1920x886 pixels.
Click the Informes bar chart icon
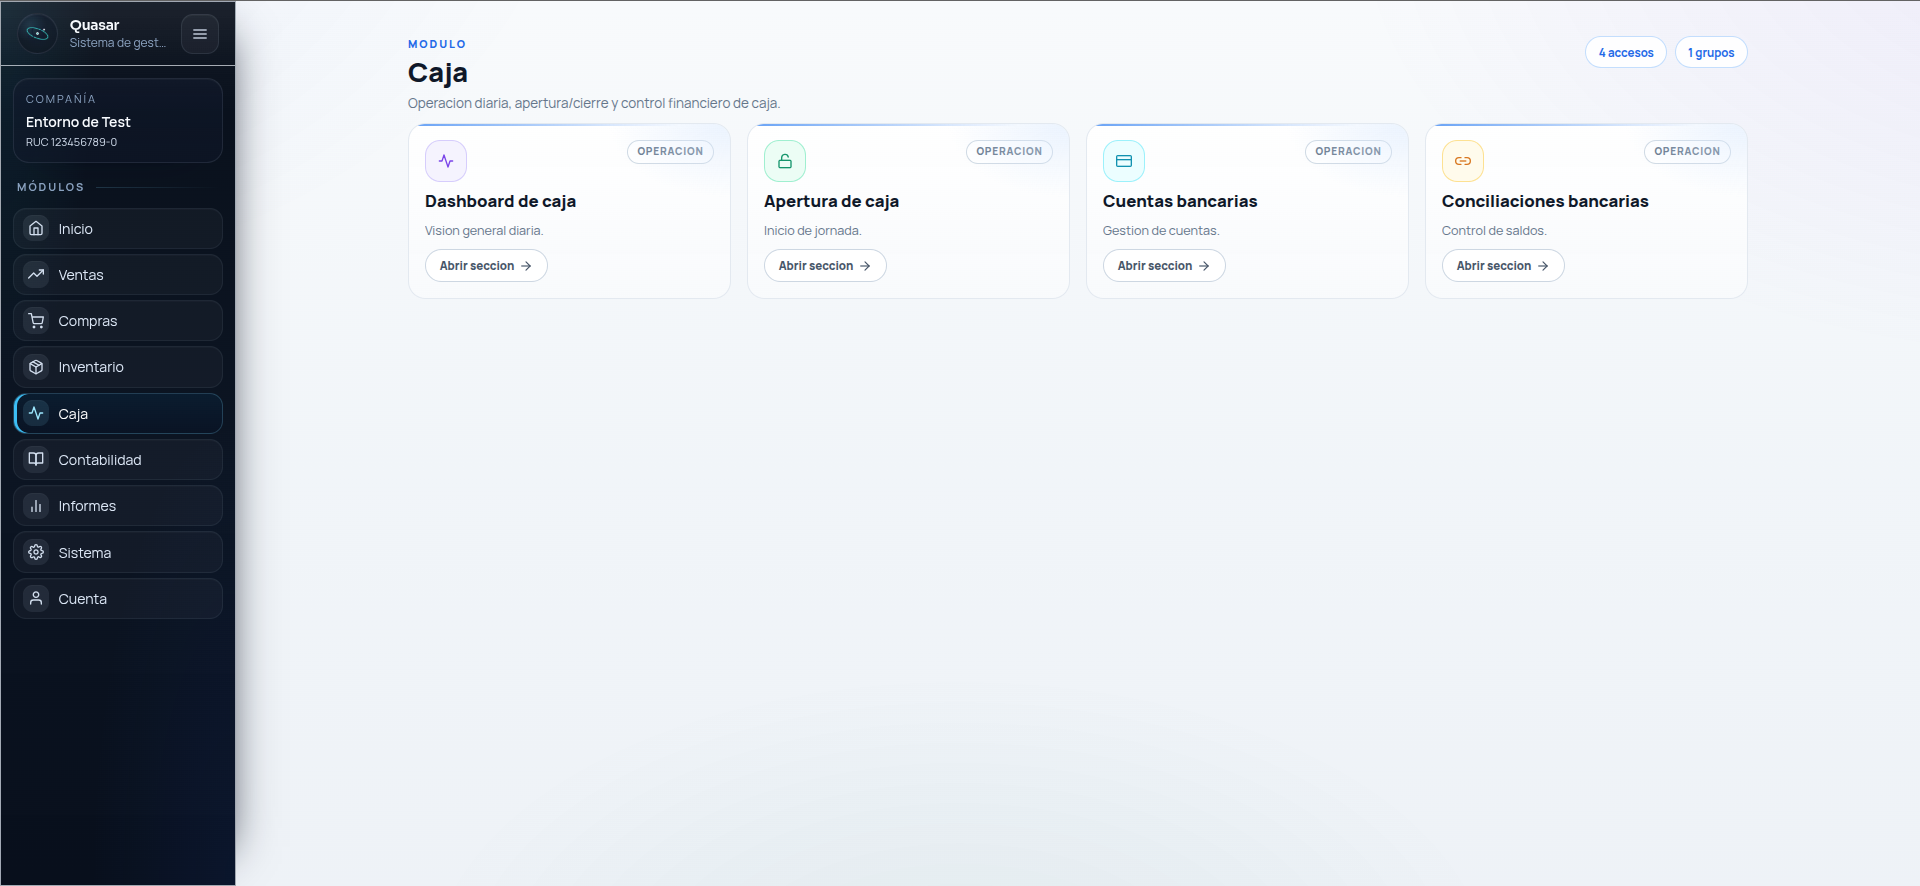36,506
